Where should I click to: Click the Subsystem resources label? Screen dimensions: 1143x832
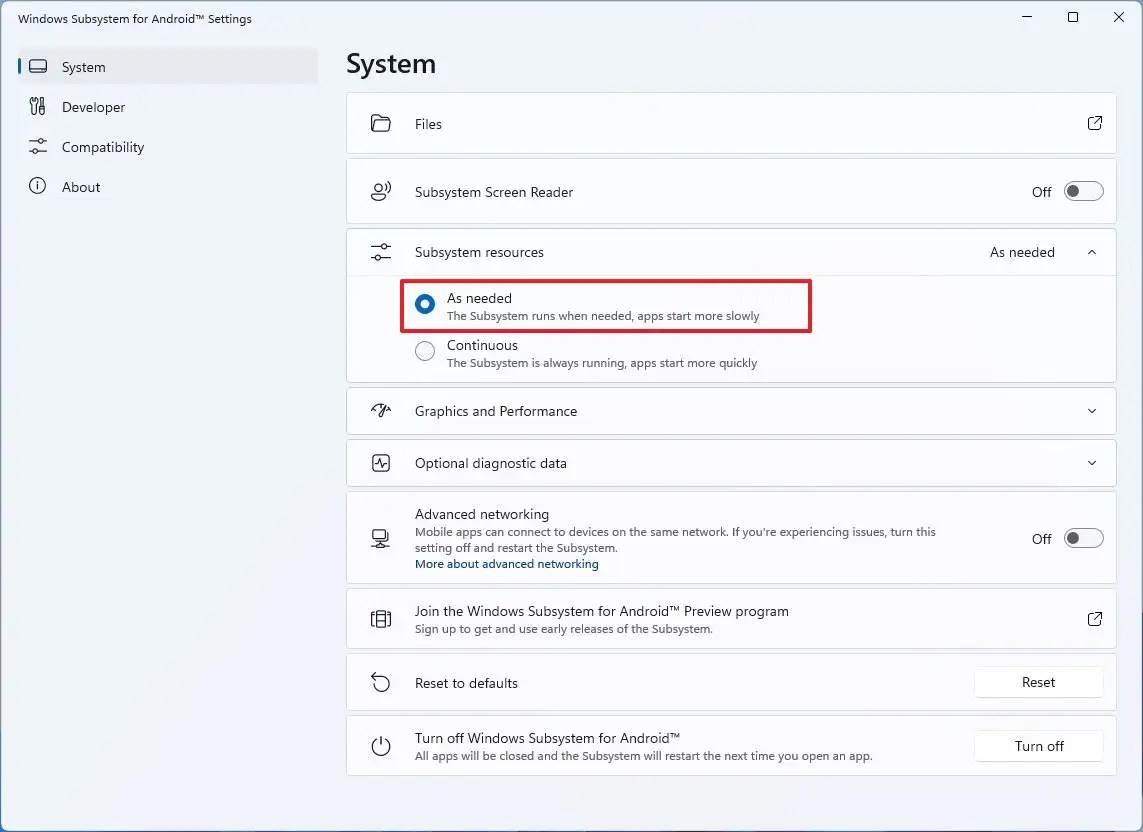(479, 252)
